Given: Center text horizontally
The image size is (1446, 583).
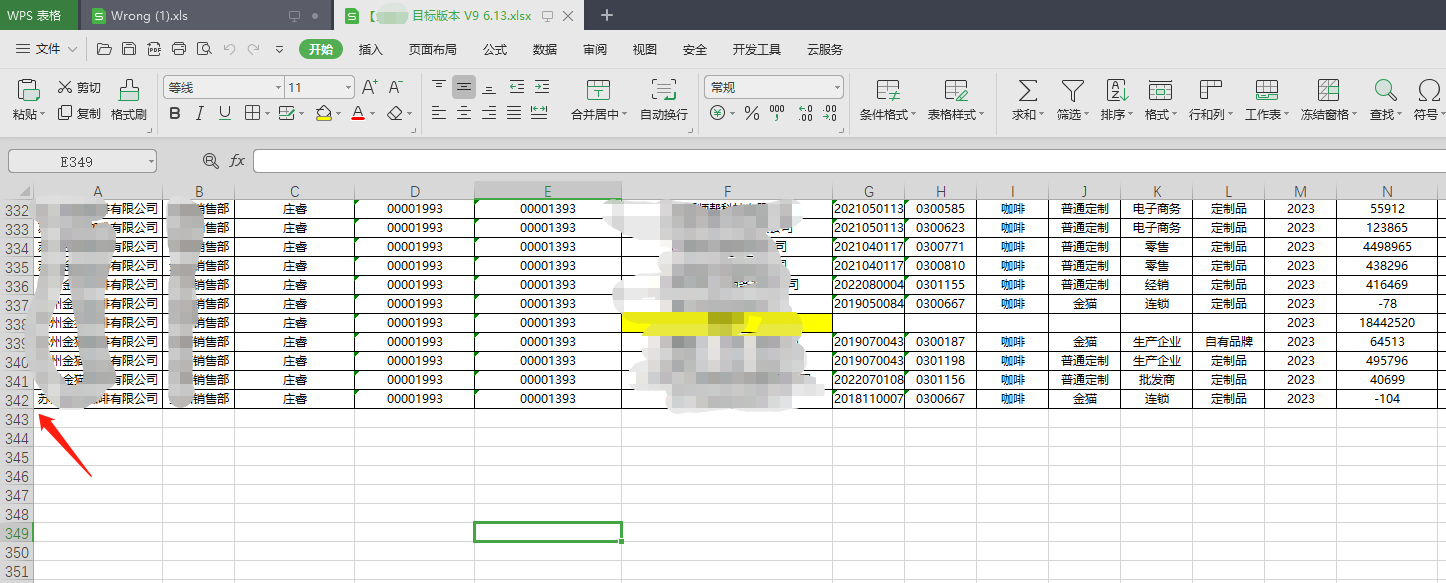Looking at the screenshot, I should [464, 113].
